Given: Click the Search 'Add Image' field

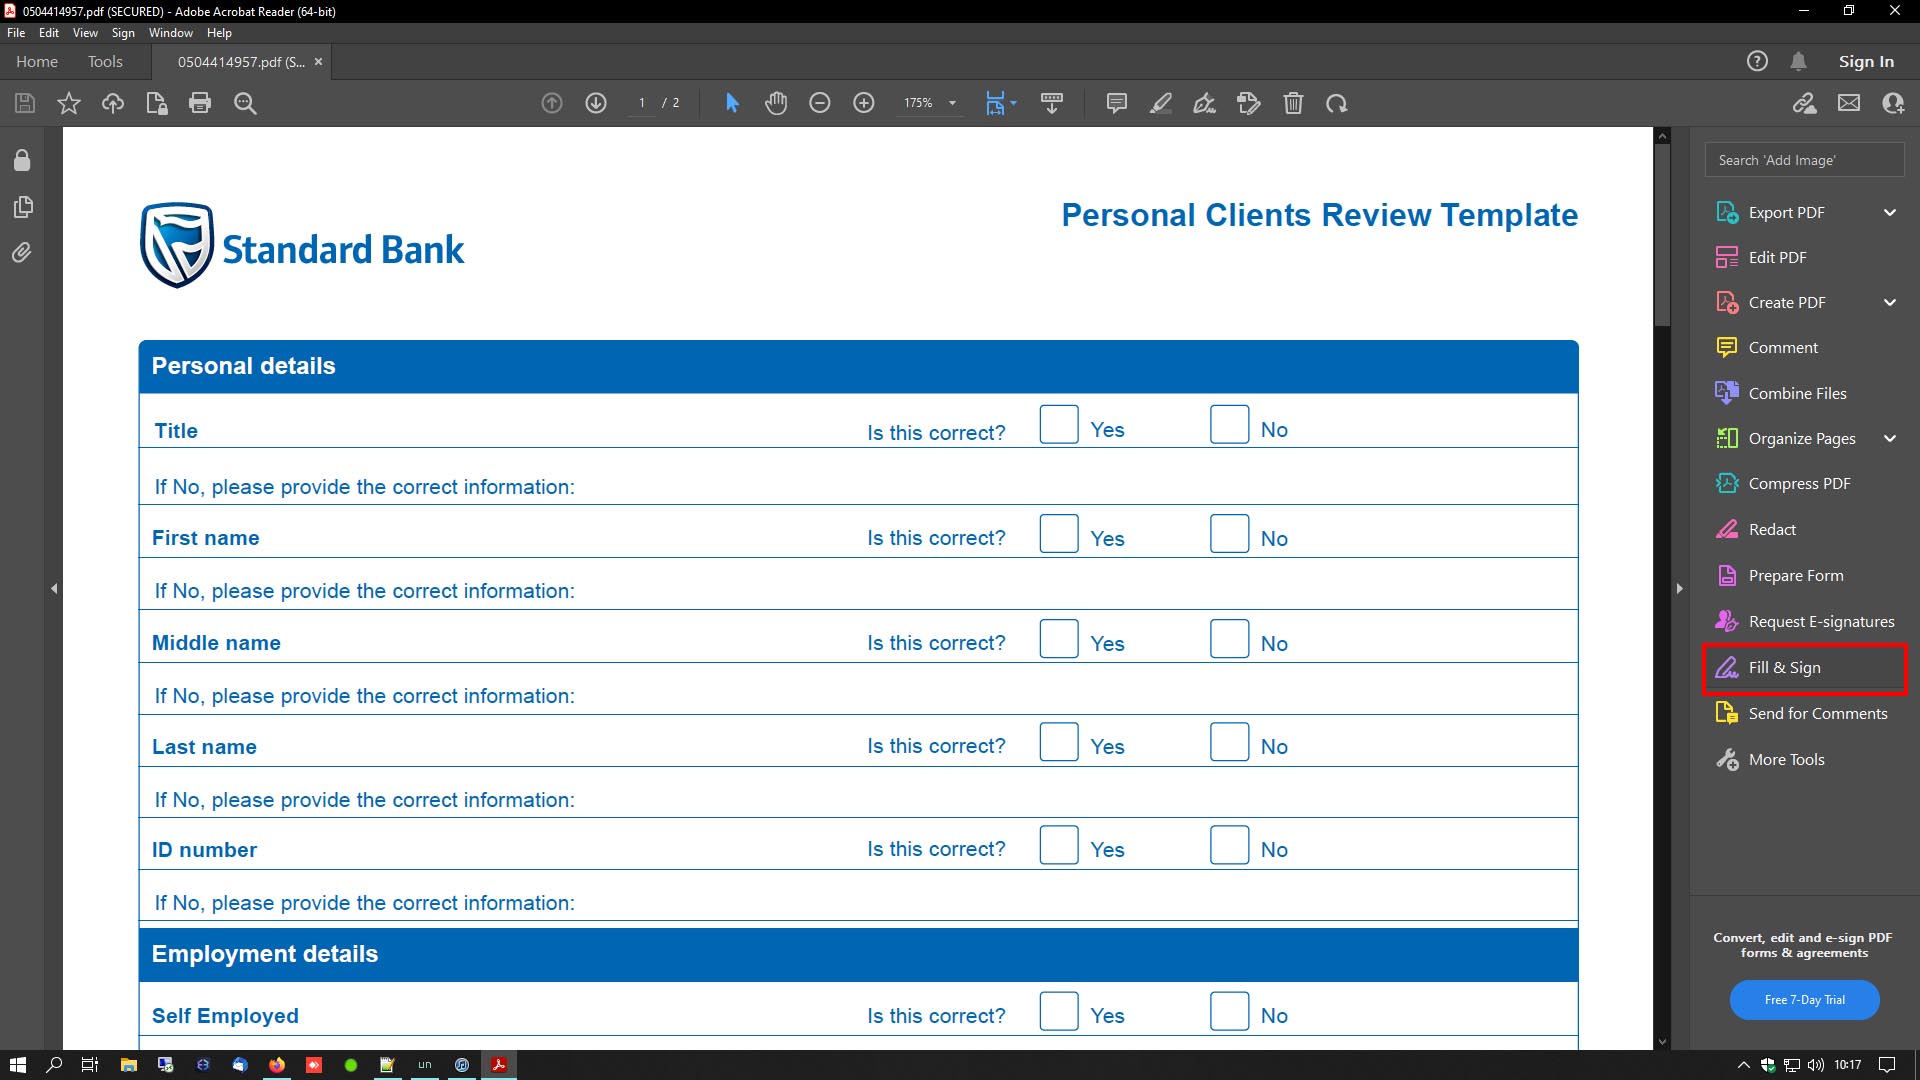Looking at the screenshot, I should (x=1803, y=159).
